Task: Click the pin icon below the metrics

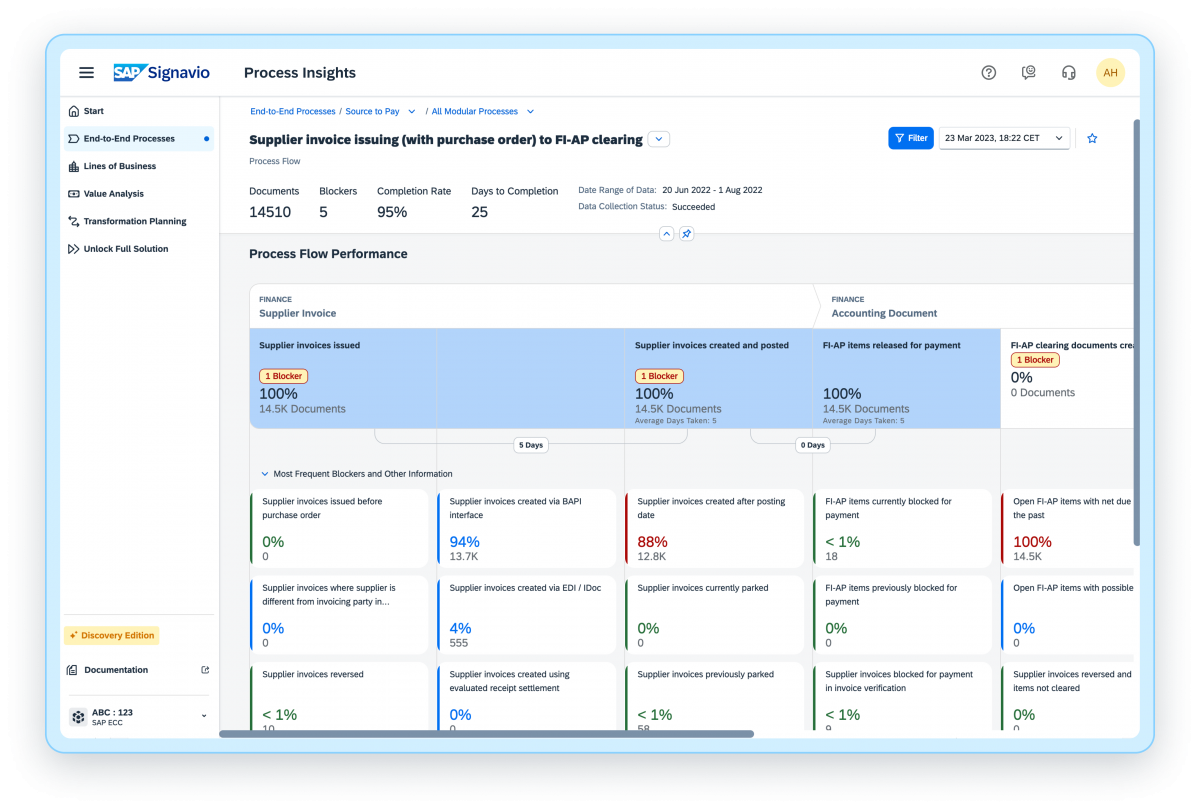Action: 686,233
